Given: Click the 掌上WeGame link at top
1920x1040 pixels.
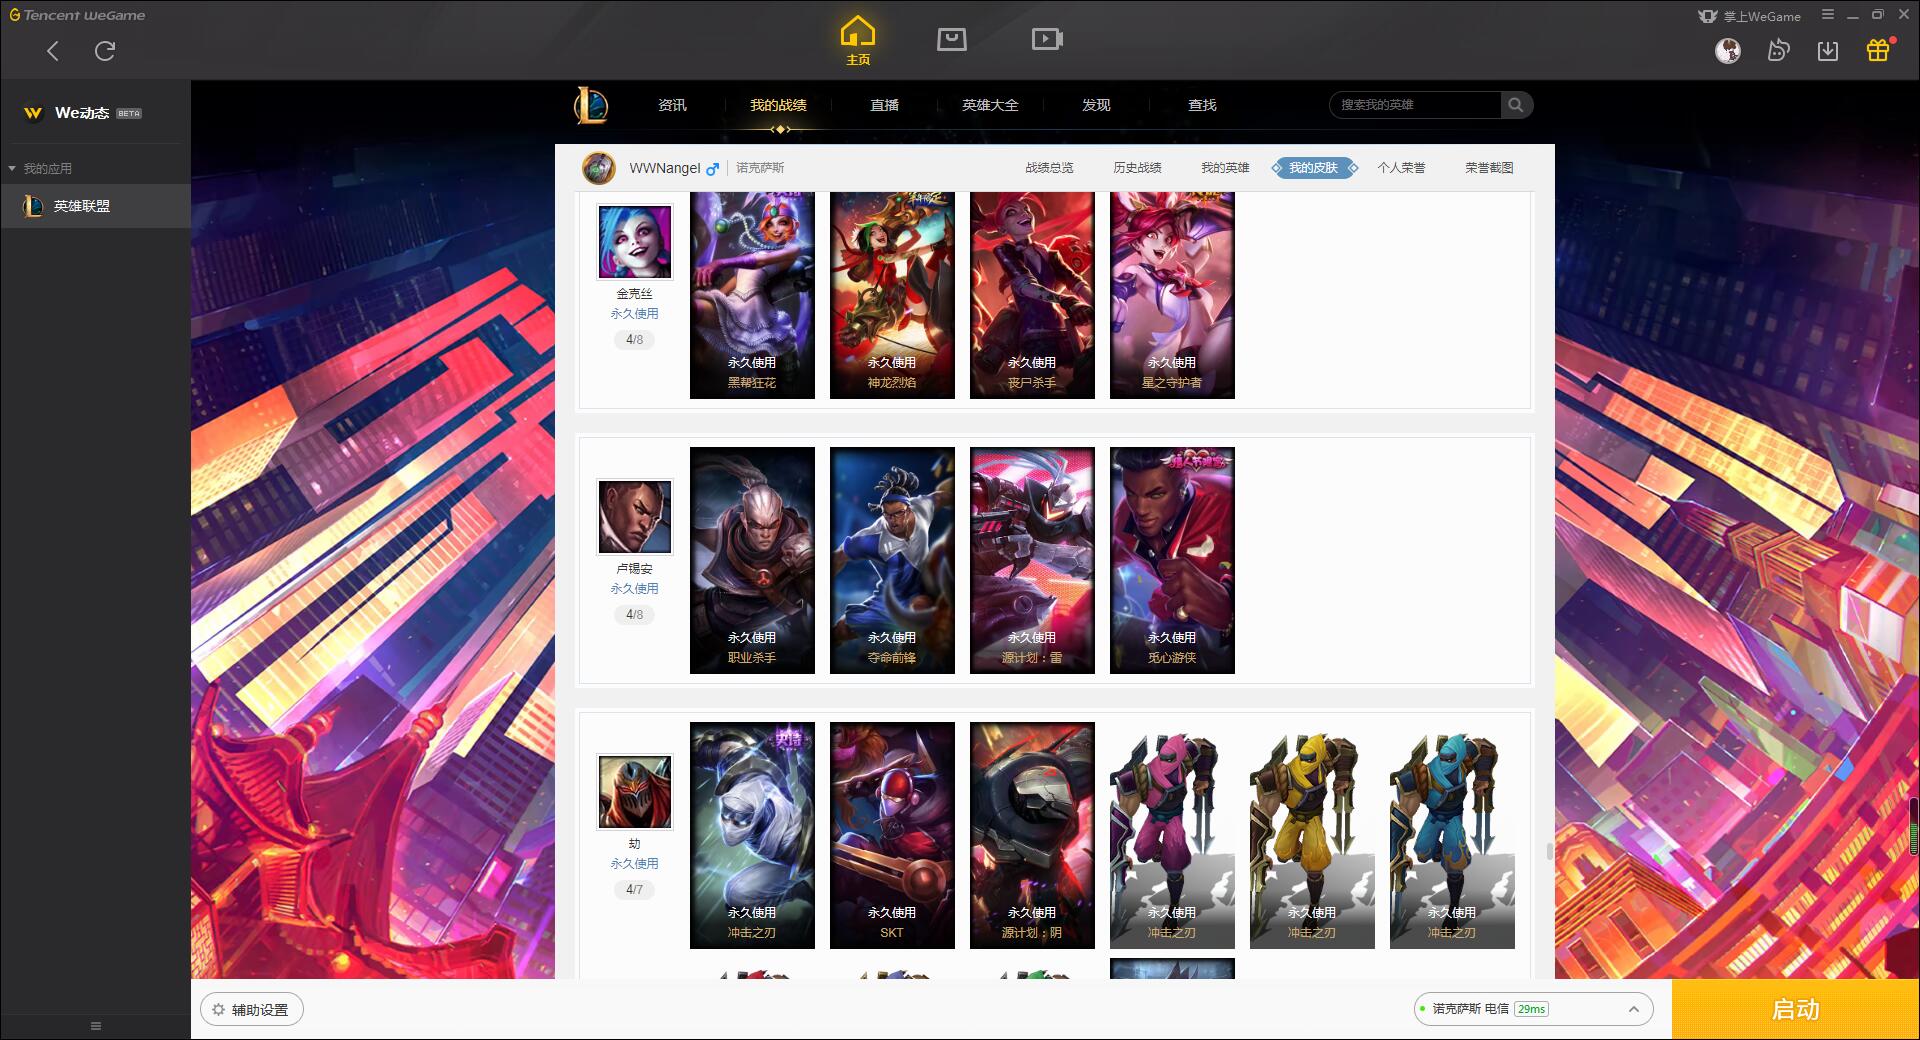Looking at the screenshot, I should coord(1749,16).
